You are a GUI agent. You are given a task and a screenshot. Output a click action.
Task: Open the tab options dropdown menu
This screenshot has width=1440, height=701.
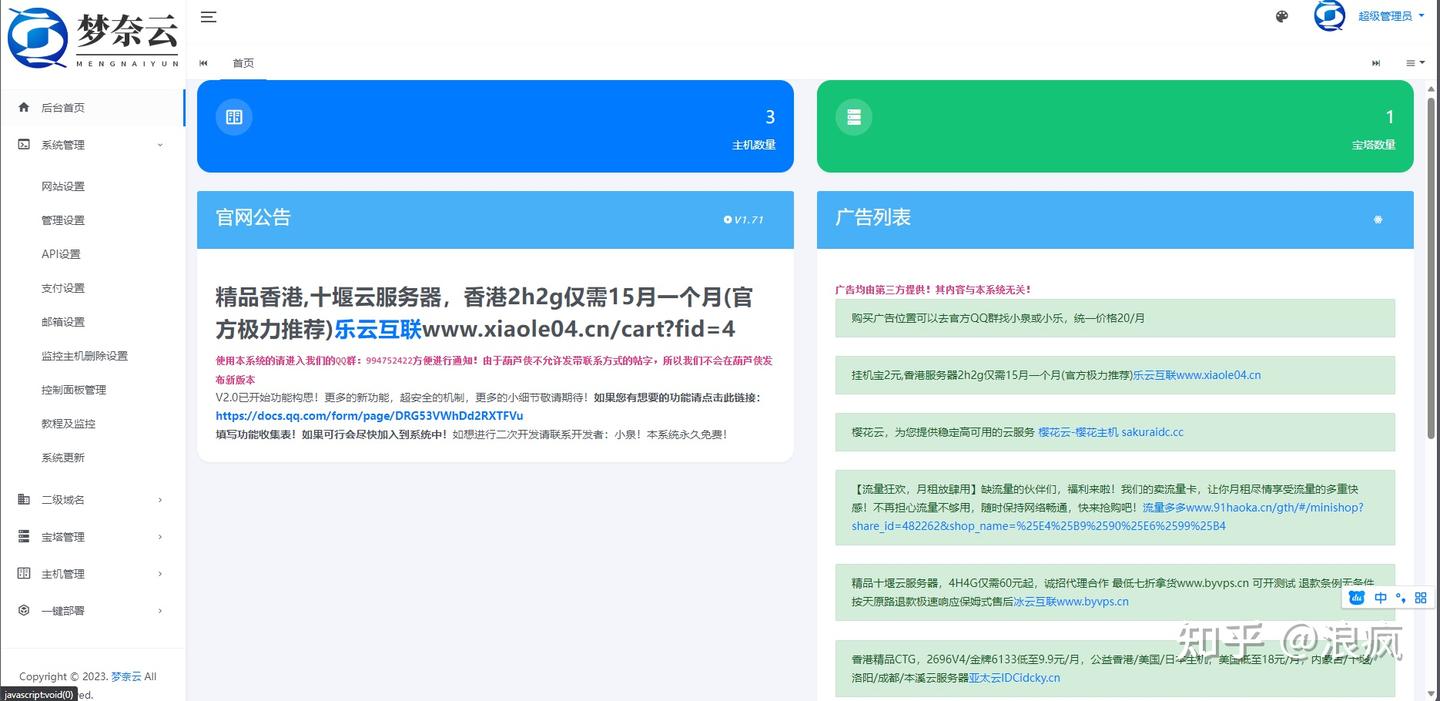[1415, 63]
